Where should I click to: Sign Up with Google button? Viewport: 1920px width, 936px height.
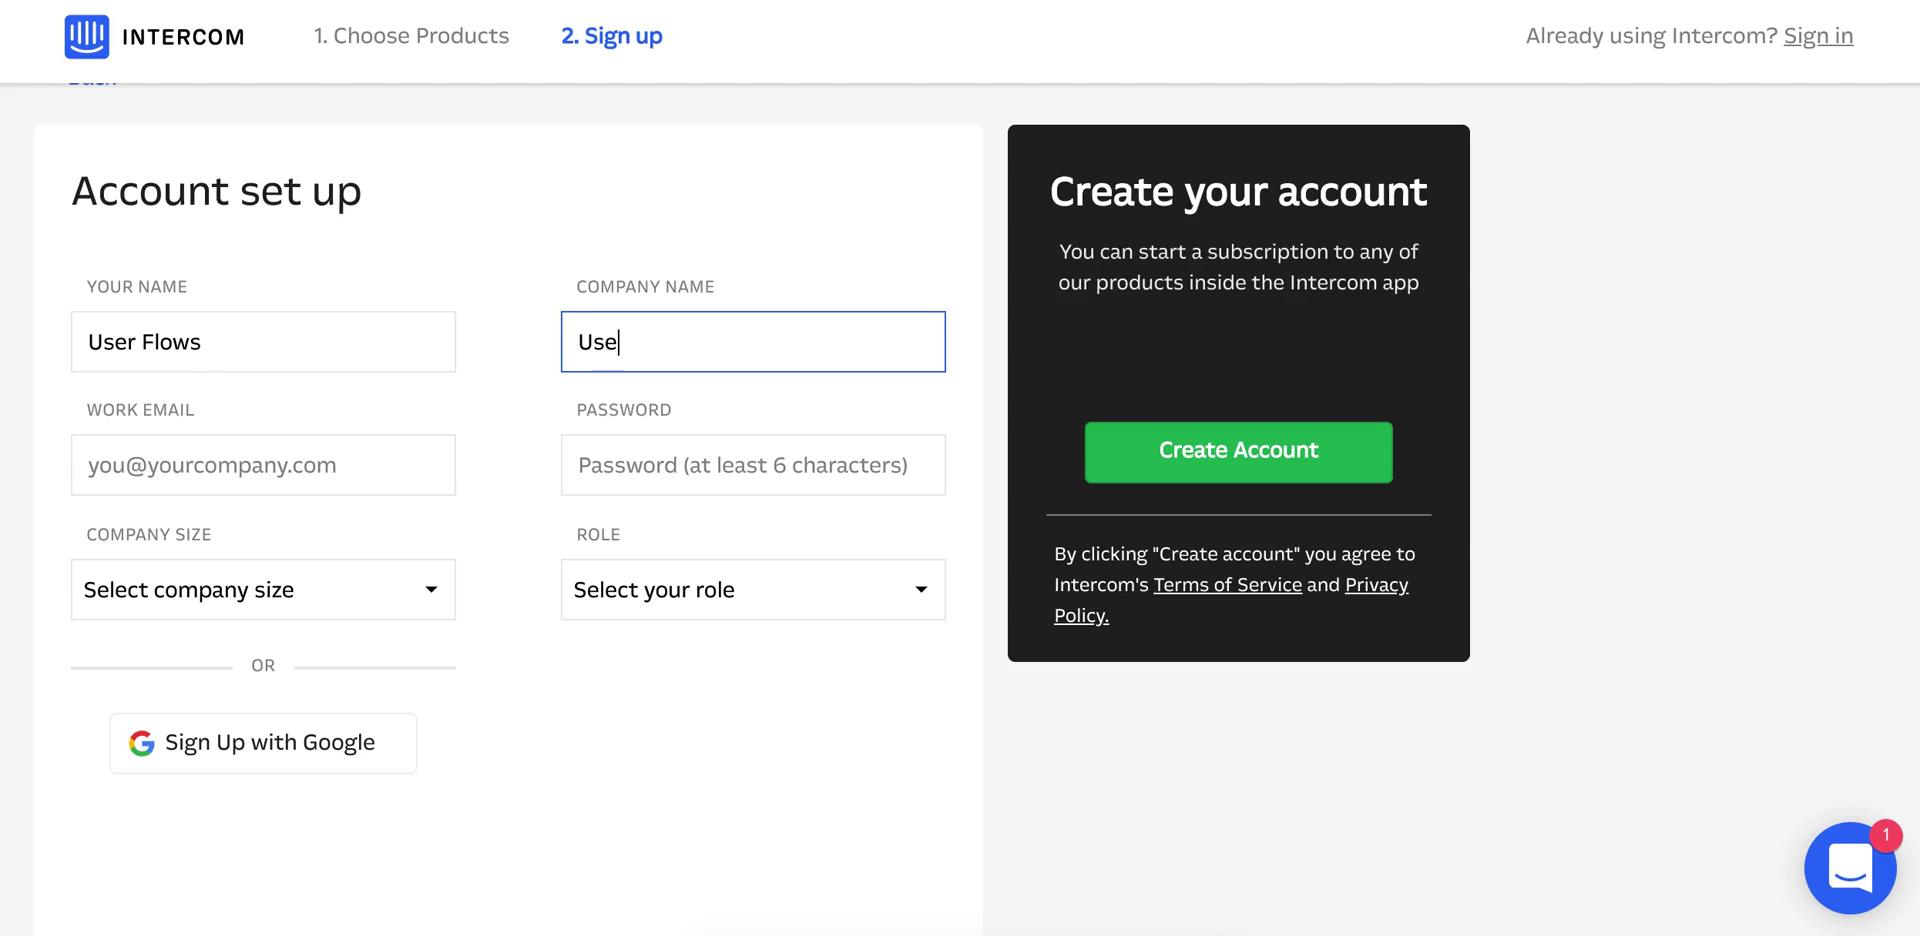tap(263, 743)
